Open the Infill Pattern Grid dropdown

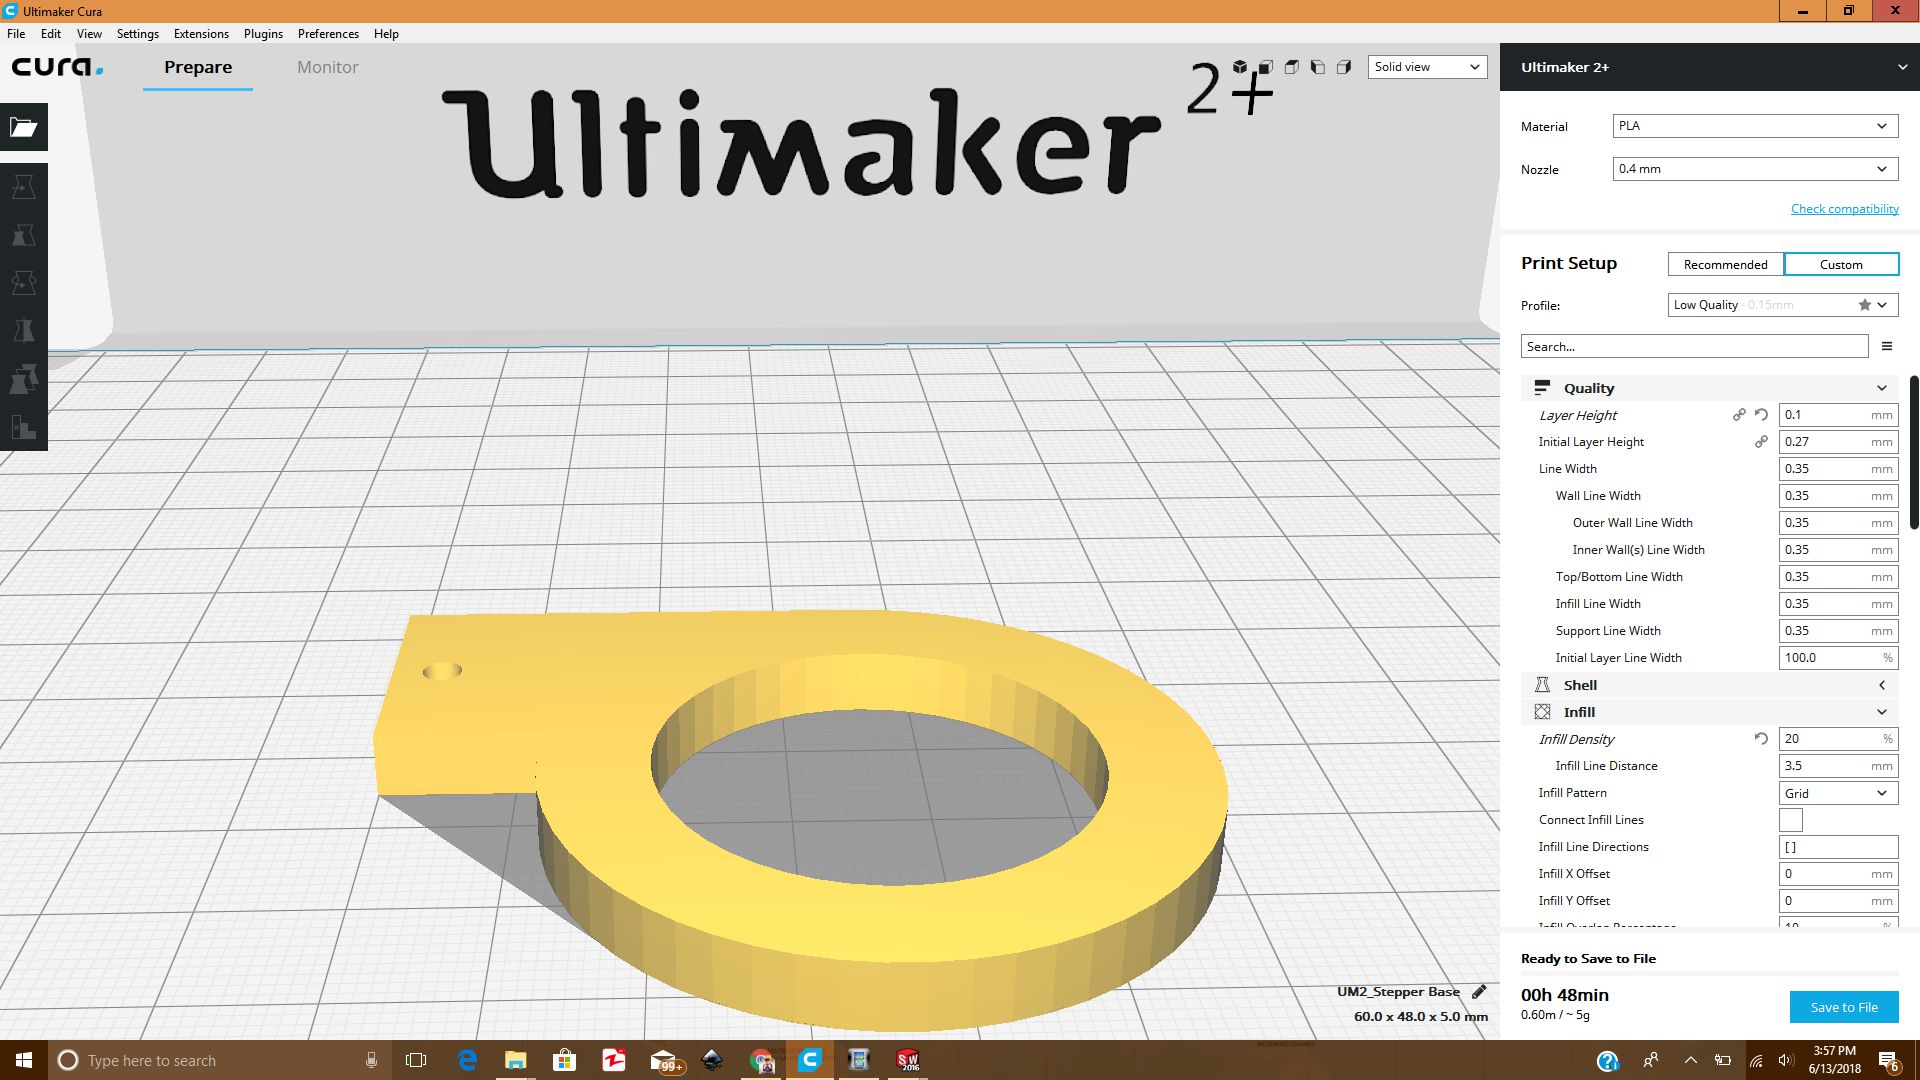(1838, 793)
